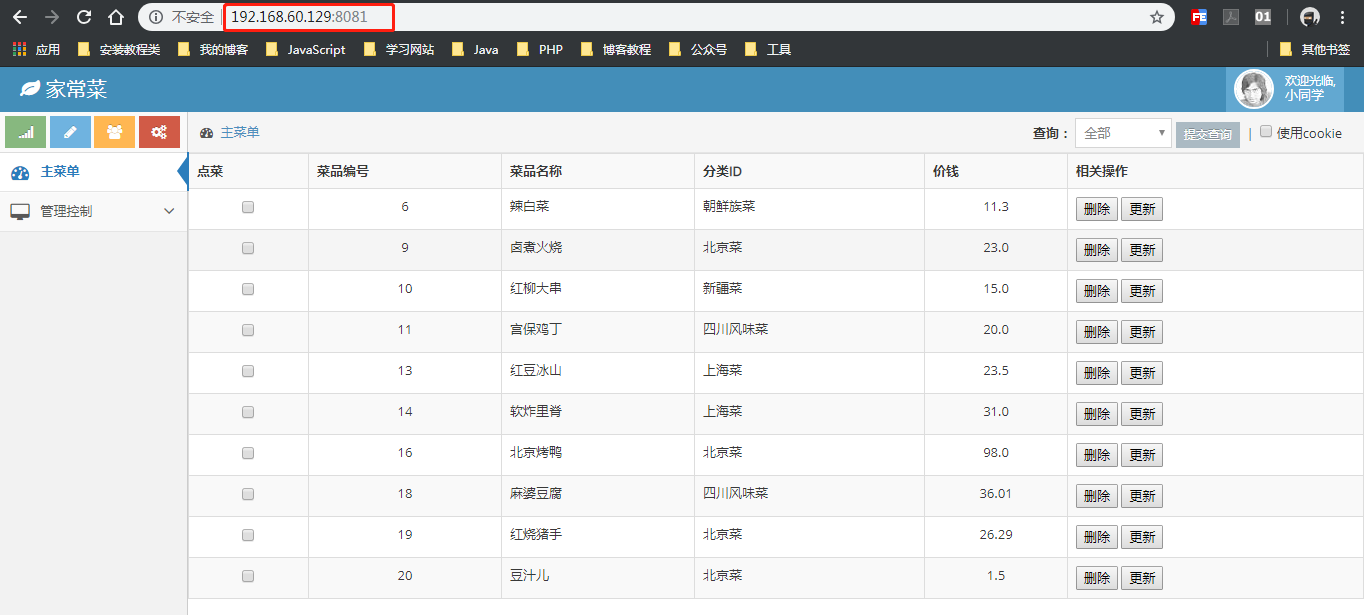Open 工具 bookmark folder
Image resolution: width=1364 pixels, height=615 pixels.
pos(768,49)
